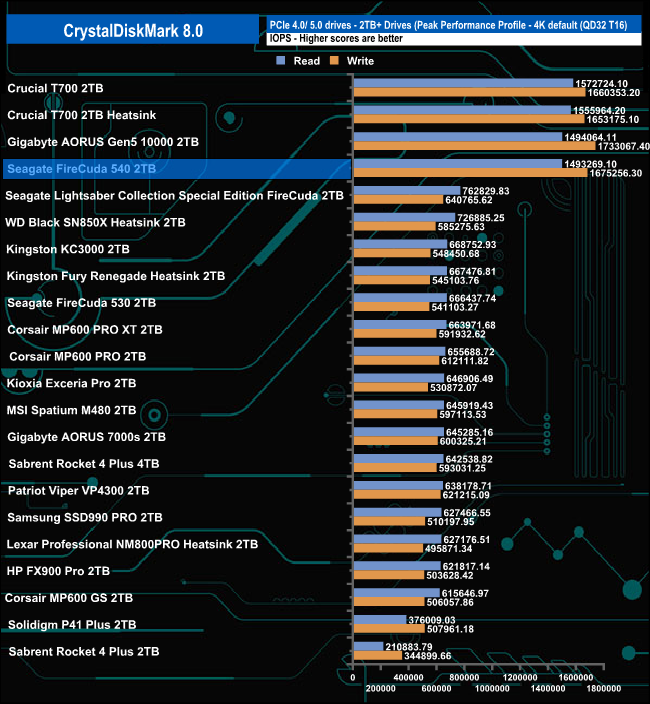The width and height of the screenshot is (650, 704).
Task: Select the WD Black SN850X Heatsink 2TB label
Action: (x=95, y=222)
